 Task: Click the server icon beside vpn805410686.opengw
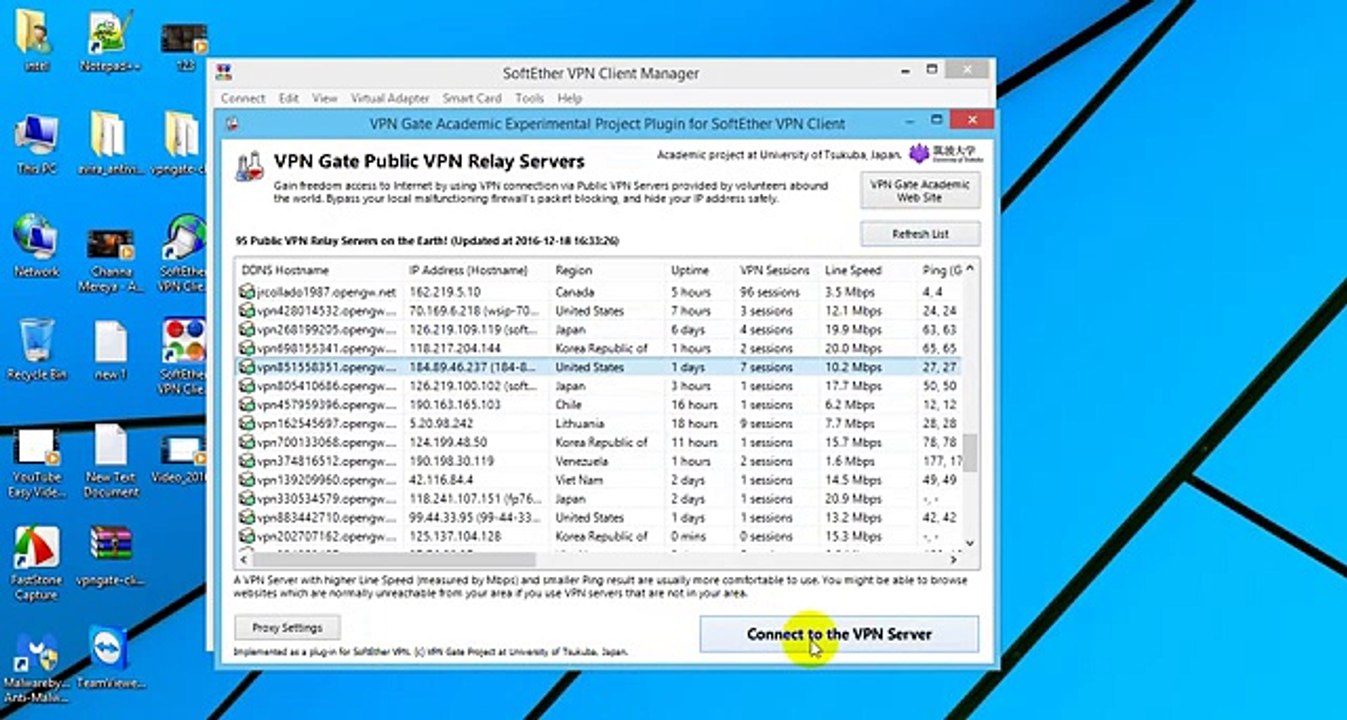pyautogui.click(x=247, y=386)
